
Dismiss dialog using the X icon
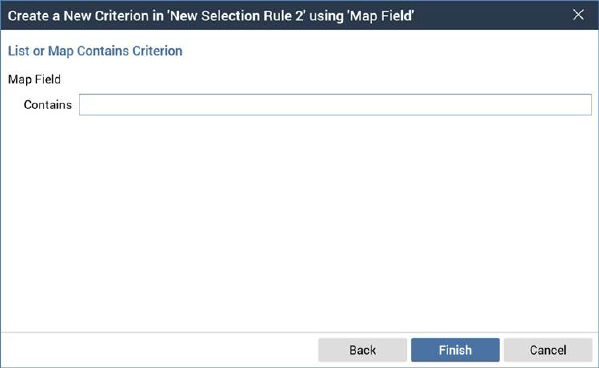click(578, 15)
